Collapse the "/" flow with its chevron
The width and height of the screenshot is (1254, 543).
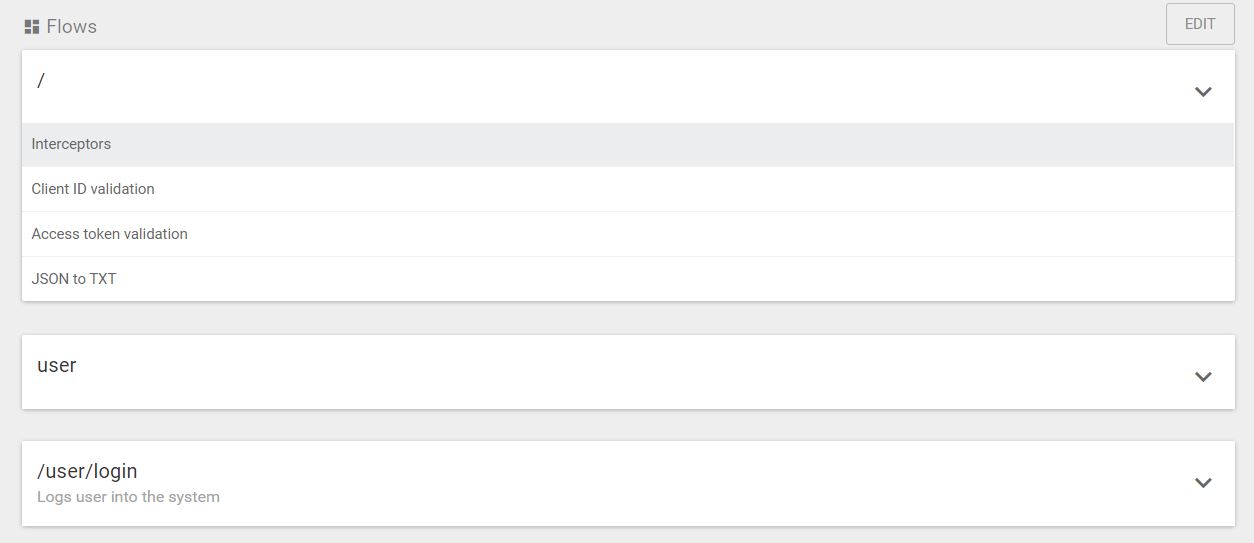click(x=1203, y=91)
